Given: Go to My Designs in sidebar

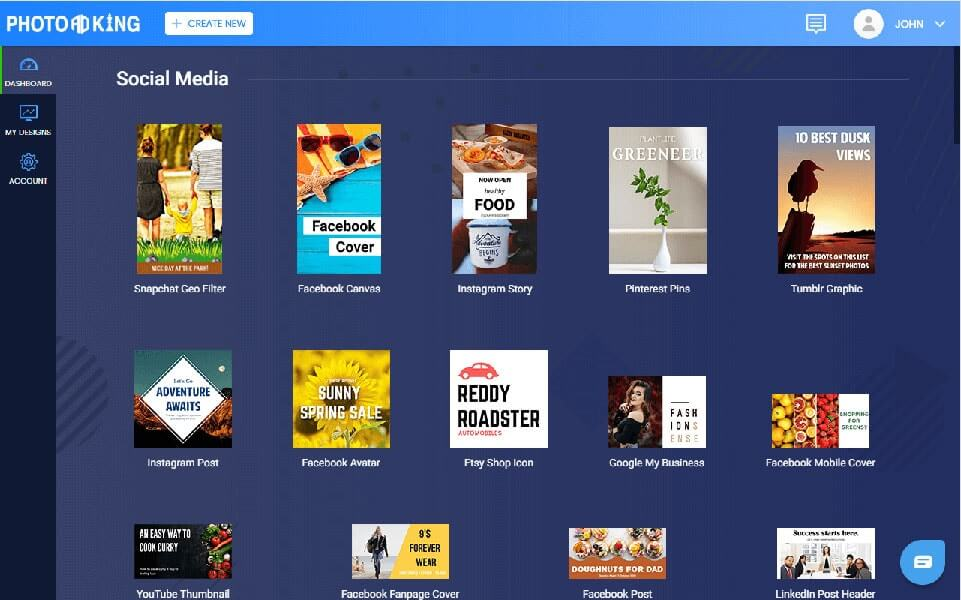Looking at the screenshot, I should (x=28, y=120).
